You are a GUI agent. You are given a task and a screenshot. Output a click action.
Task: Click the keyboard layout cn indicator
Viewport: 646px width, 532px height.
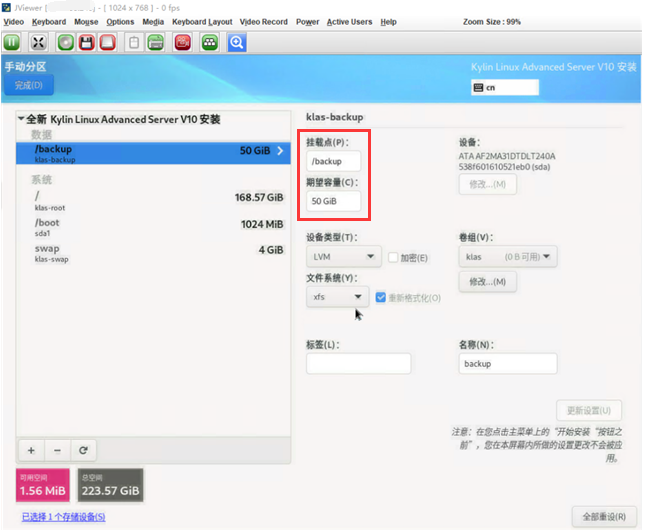505,87
